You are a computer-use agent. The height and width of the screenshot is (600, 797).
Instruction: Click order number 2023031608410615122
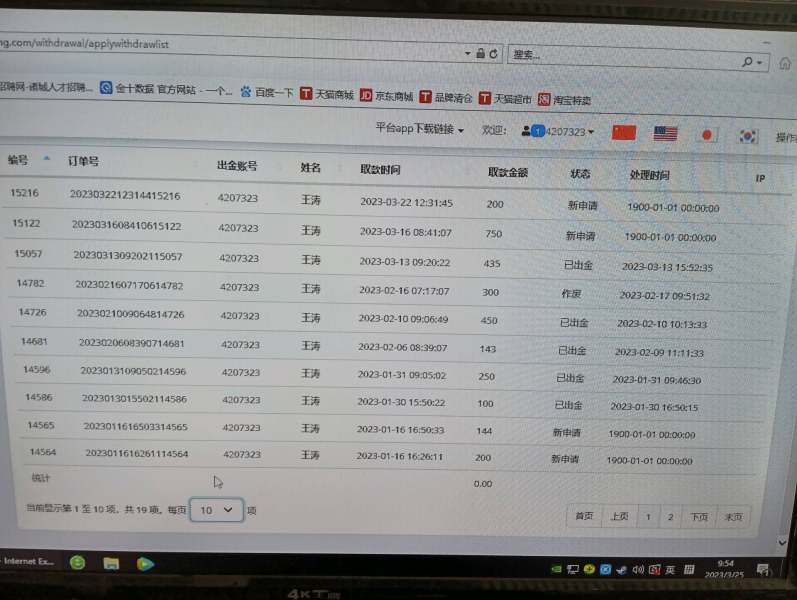tap(127, 225)
